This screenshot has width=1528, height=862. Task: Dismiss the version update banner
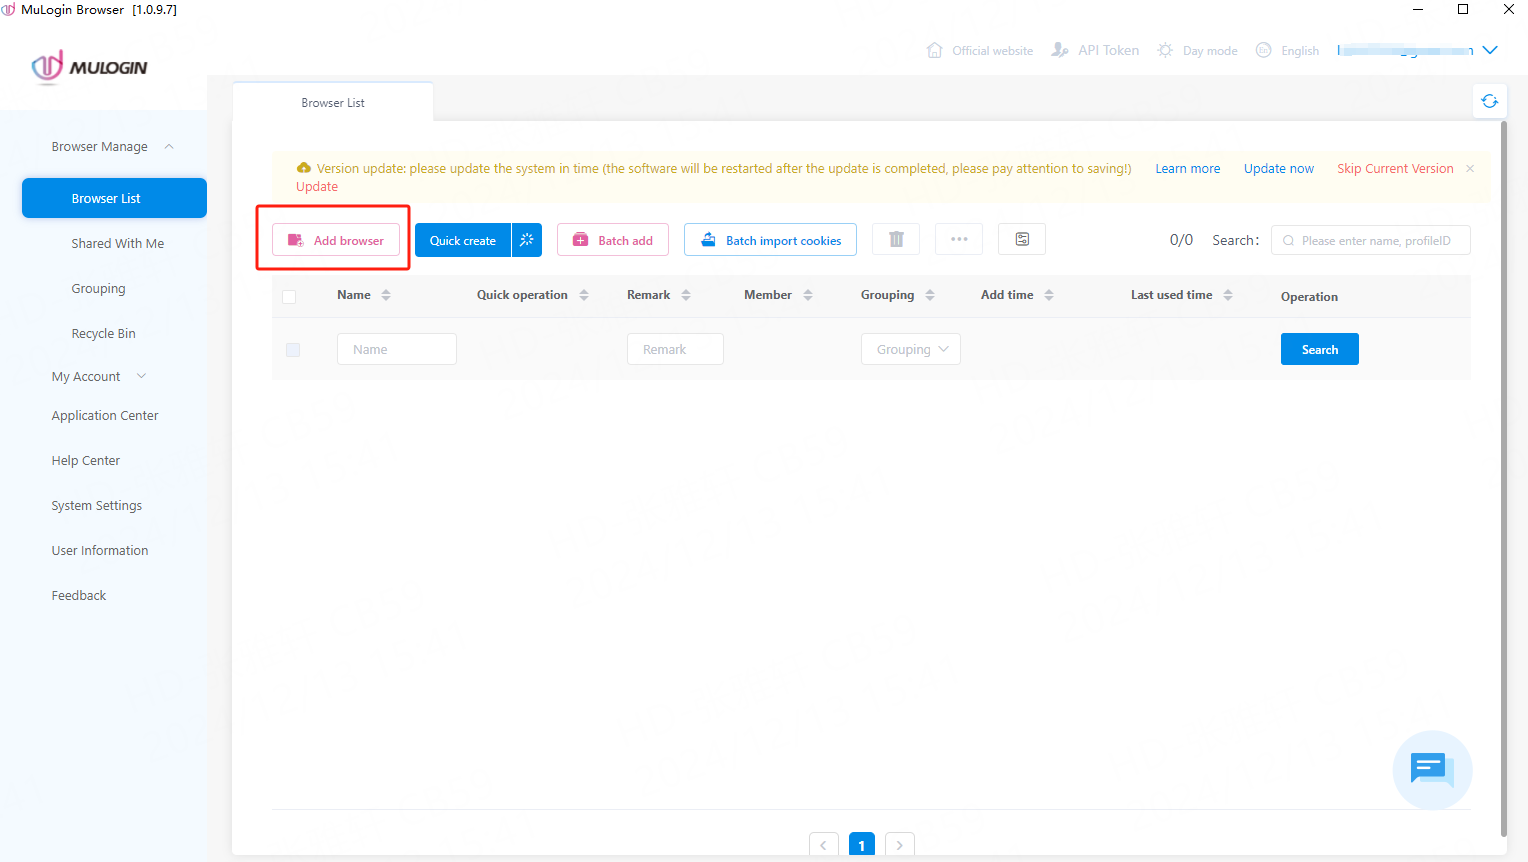pos(1470,169)
